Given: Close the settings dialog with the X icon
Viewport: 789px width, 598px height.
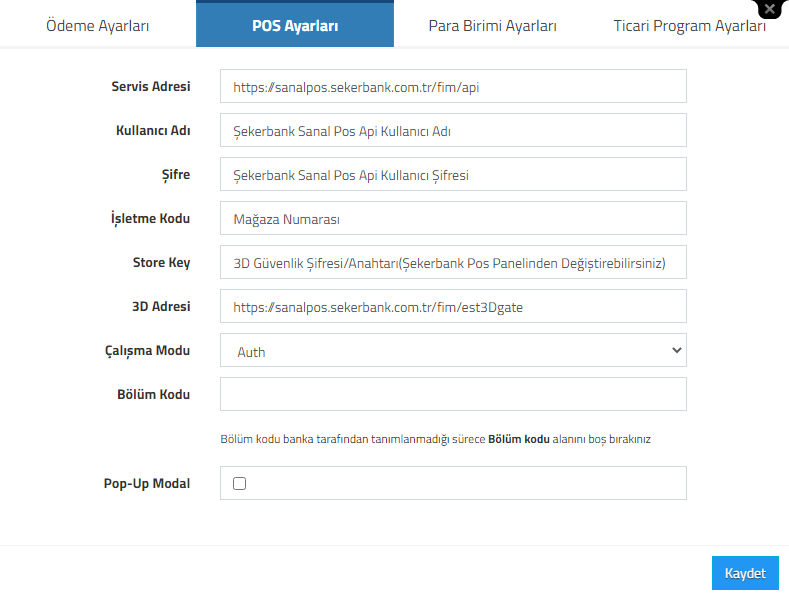Looking at the screenshot, I should click(x=770, y=9).
